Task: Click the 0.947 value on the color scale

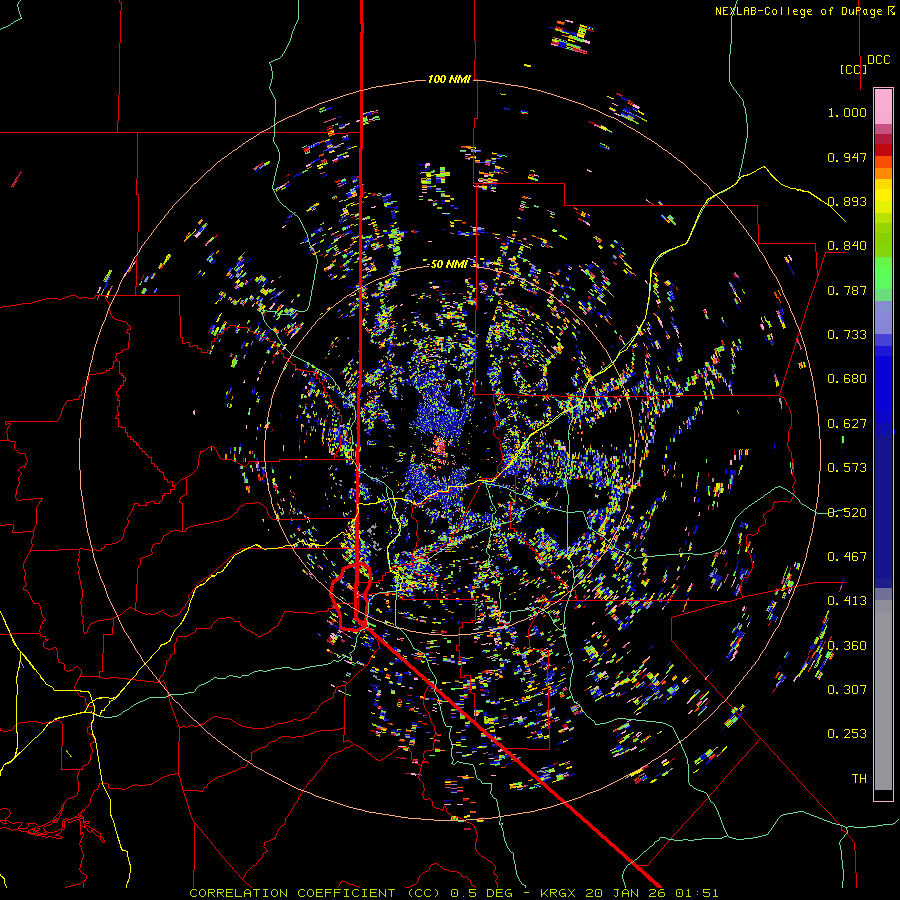Action: 847,157
